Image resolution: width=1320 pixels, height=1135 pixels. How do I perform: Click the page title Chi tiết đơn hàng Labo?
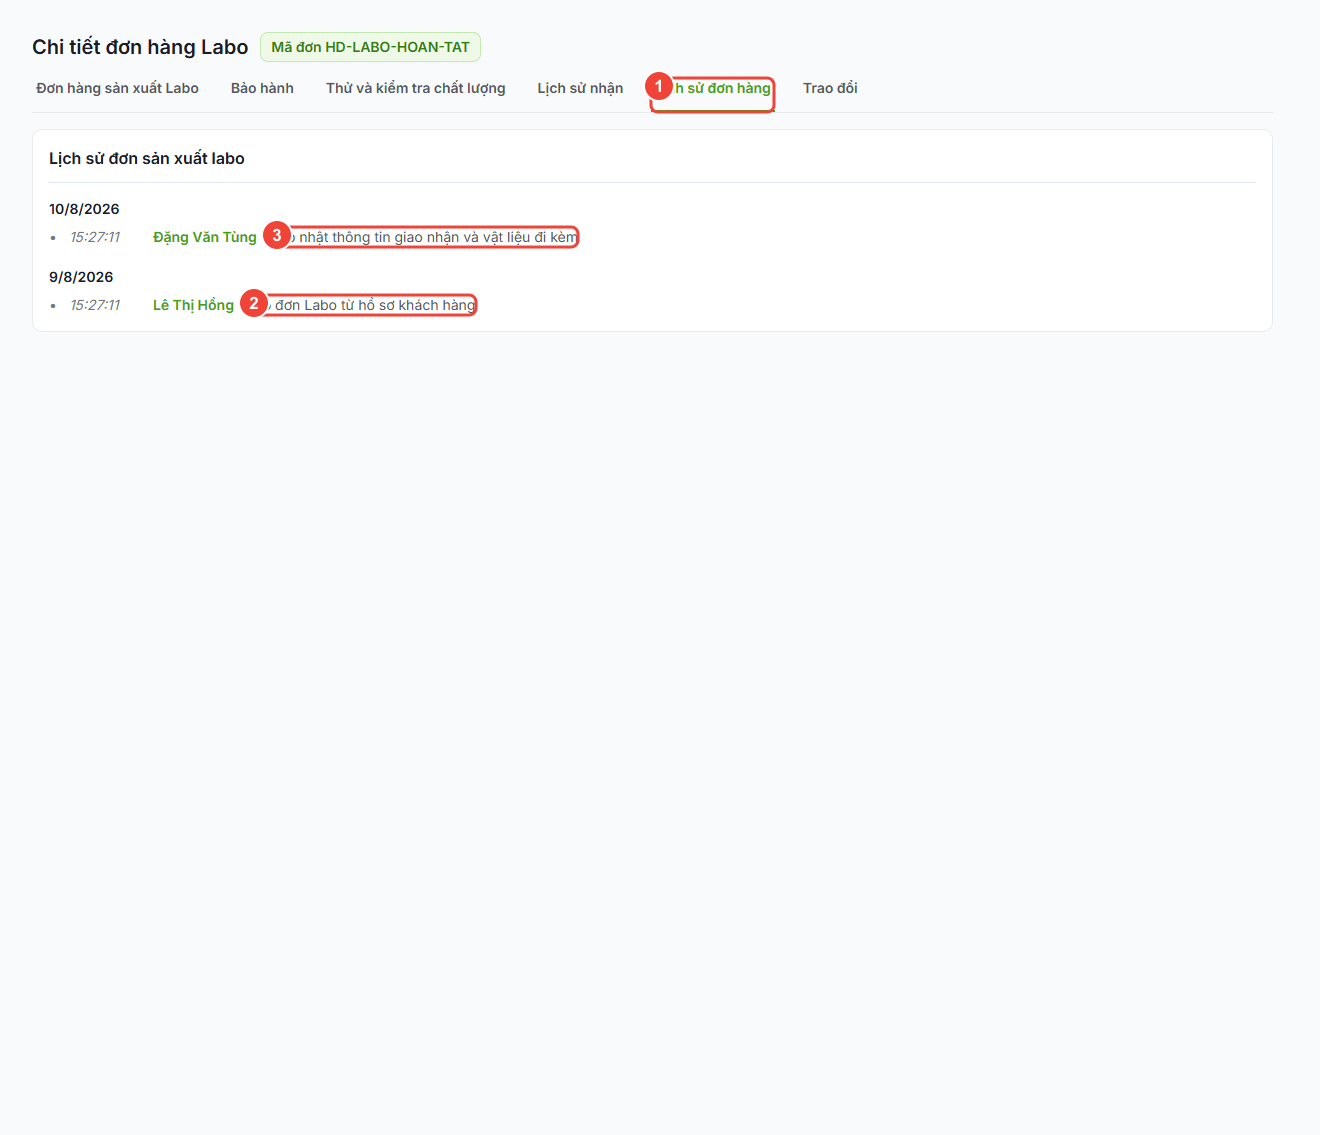(140, 47)
